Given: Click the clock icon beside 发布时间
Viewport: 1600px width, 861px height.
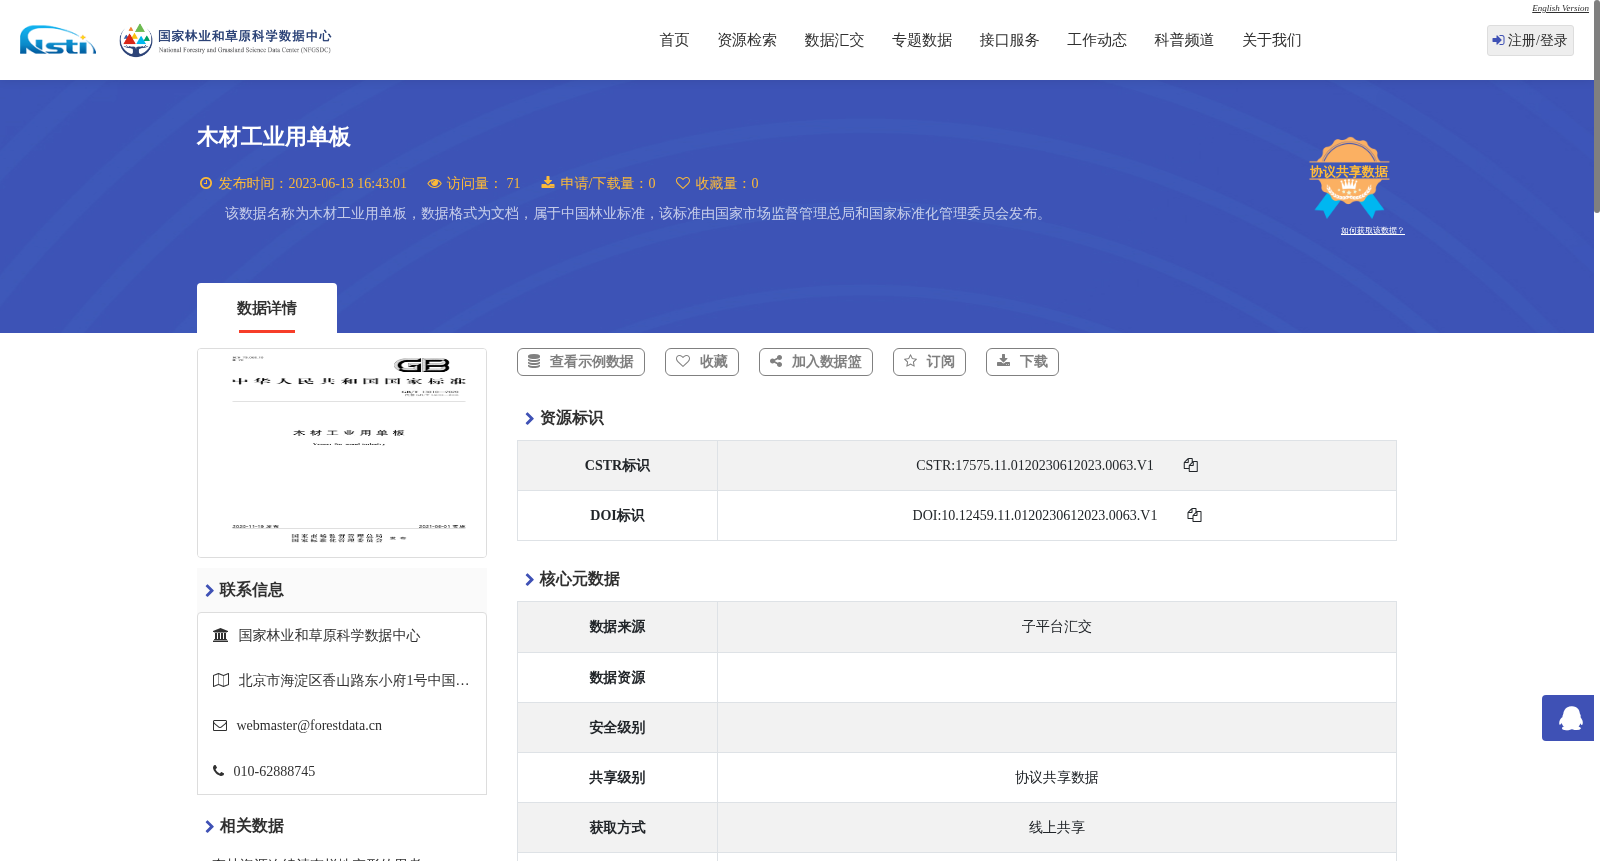Looking at the screenshot, I should (206, 183).
